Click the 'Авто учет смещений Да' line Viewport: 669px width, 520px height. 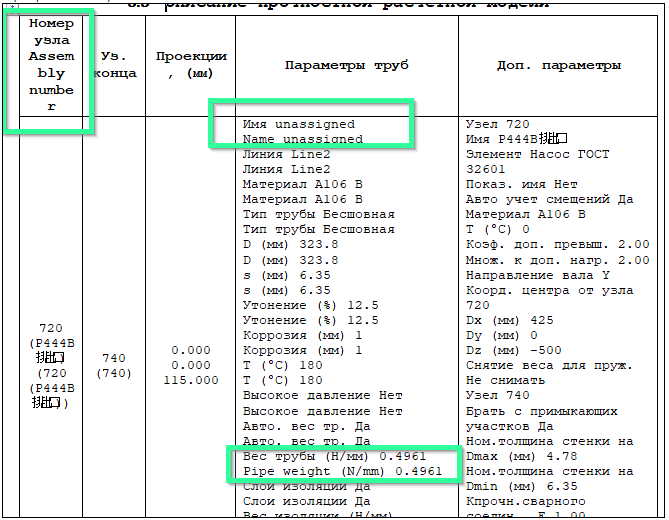click(550, 200)
